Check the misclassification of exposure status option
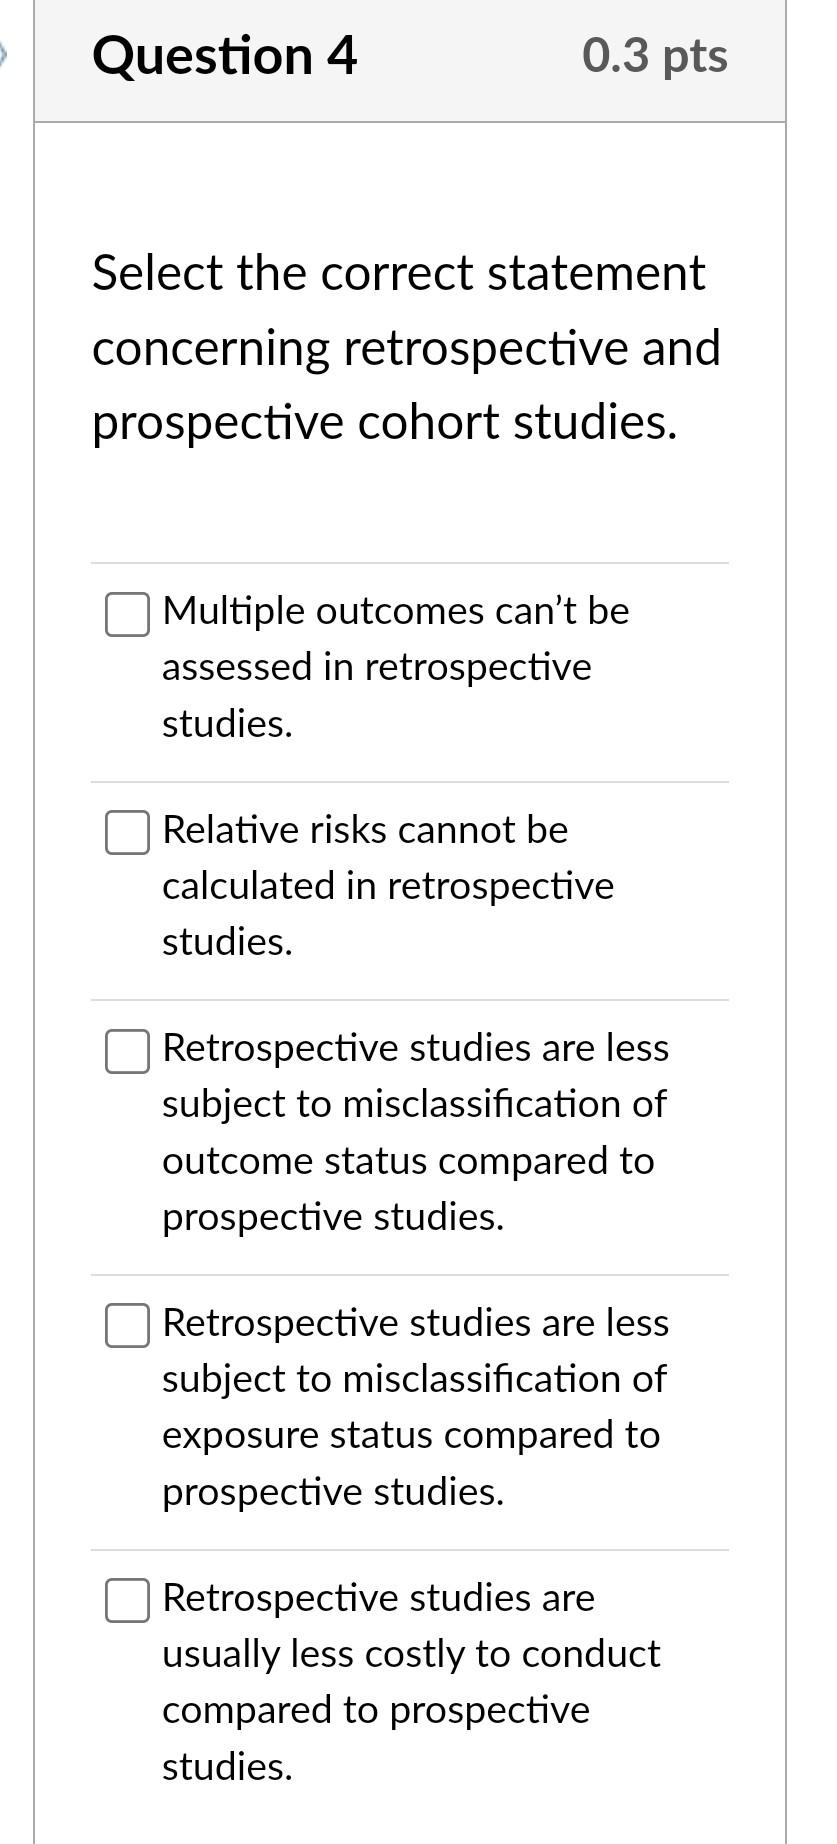Screen dimensions: 837x1844 coord(127,1325)
